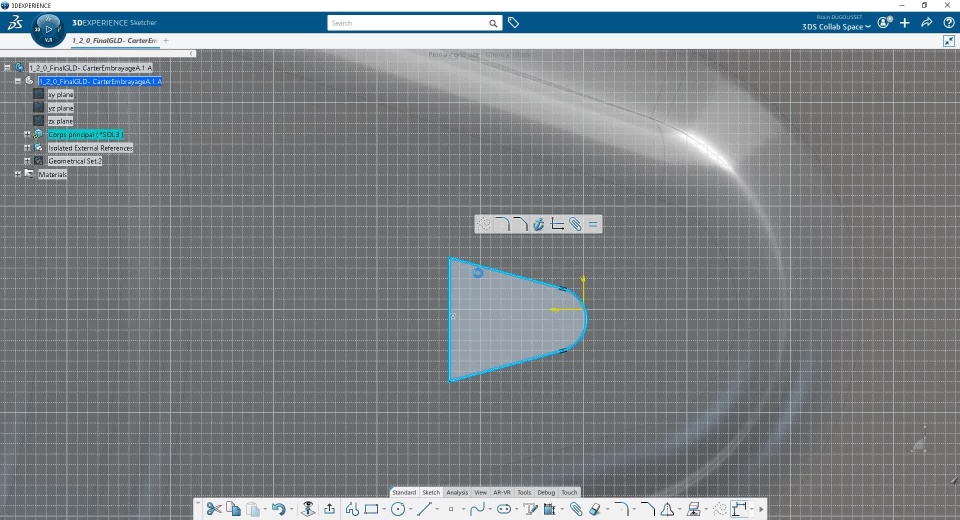Click the Chamfer icon in floating context toolbar
The width and height of the screenshot is (960, 520).
(x=520, y=224)
